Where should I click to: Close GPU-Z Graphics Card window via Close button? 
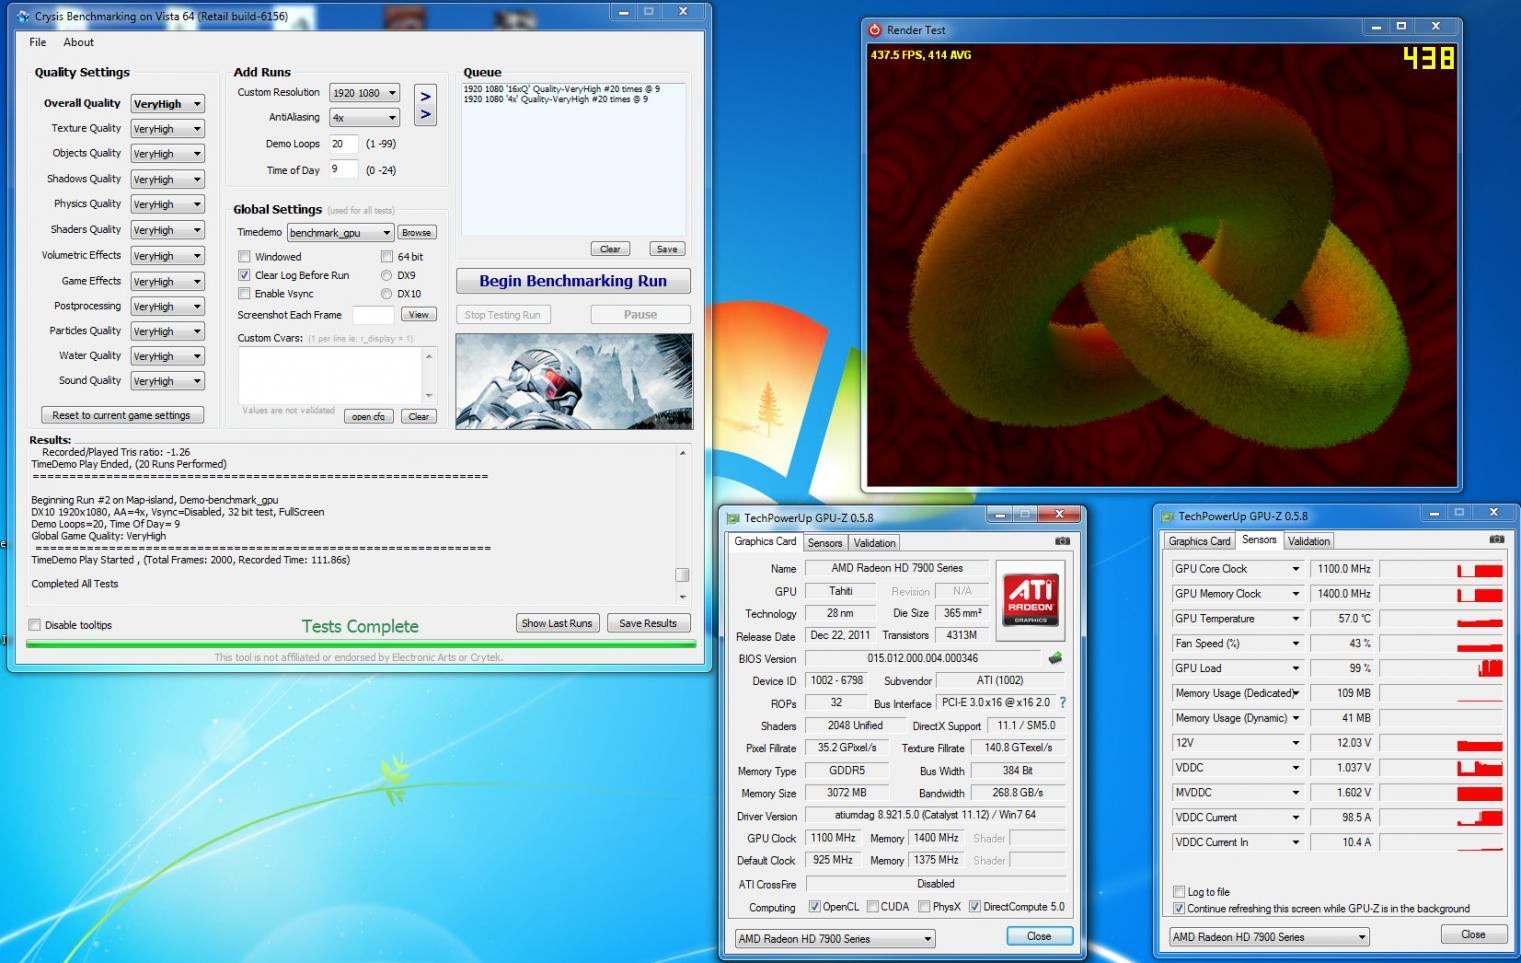point(1039,936)
